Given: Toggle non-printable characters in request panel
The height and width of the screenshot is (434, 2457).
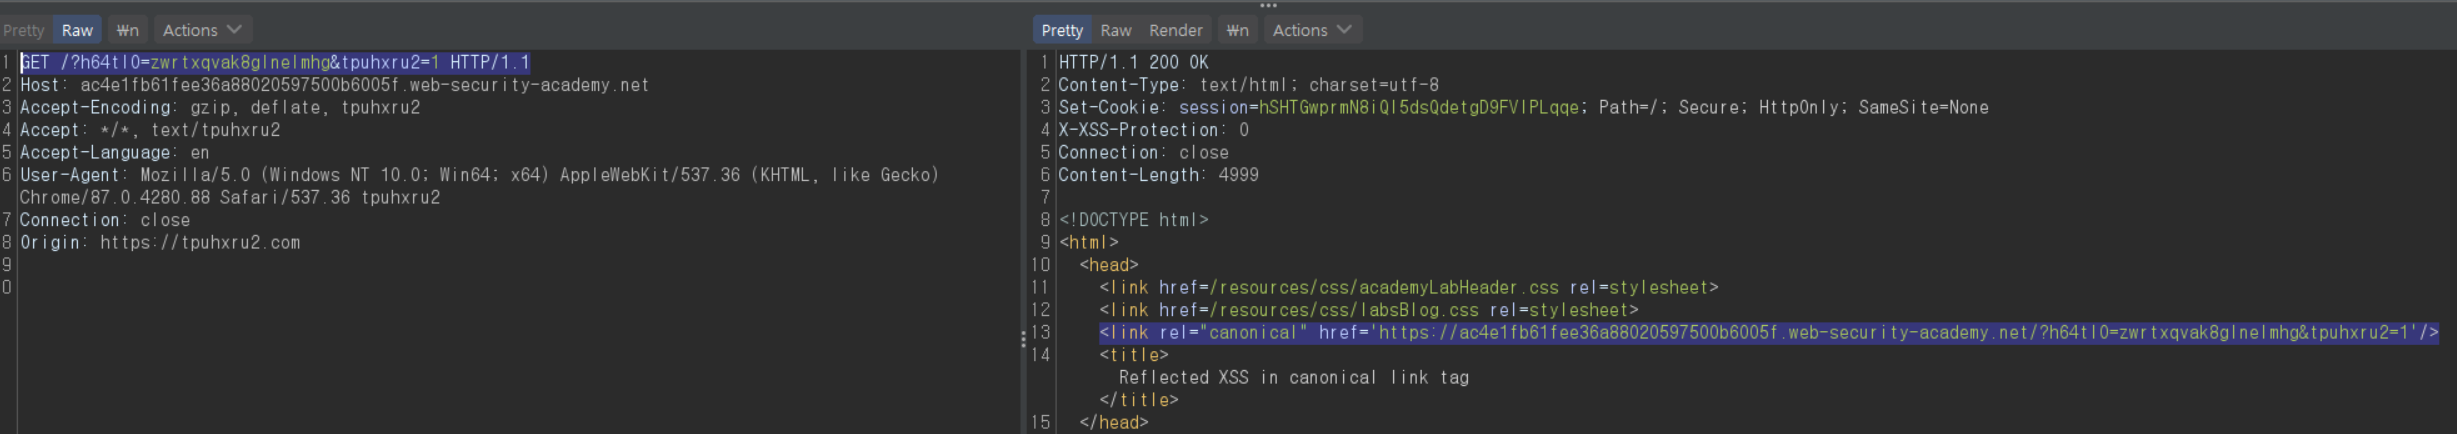Looking at the screenshot, I should 127,30.
